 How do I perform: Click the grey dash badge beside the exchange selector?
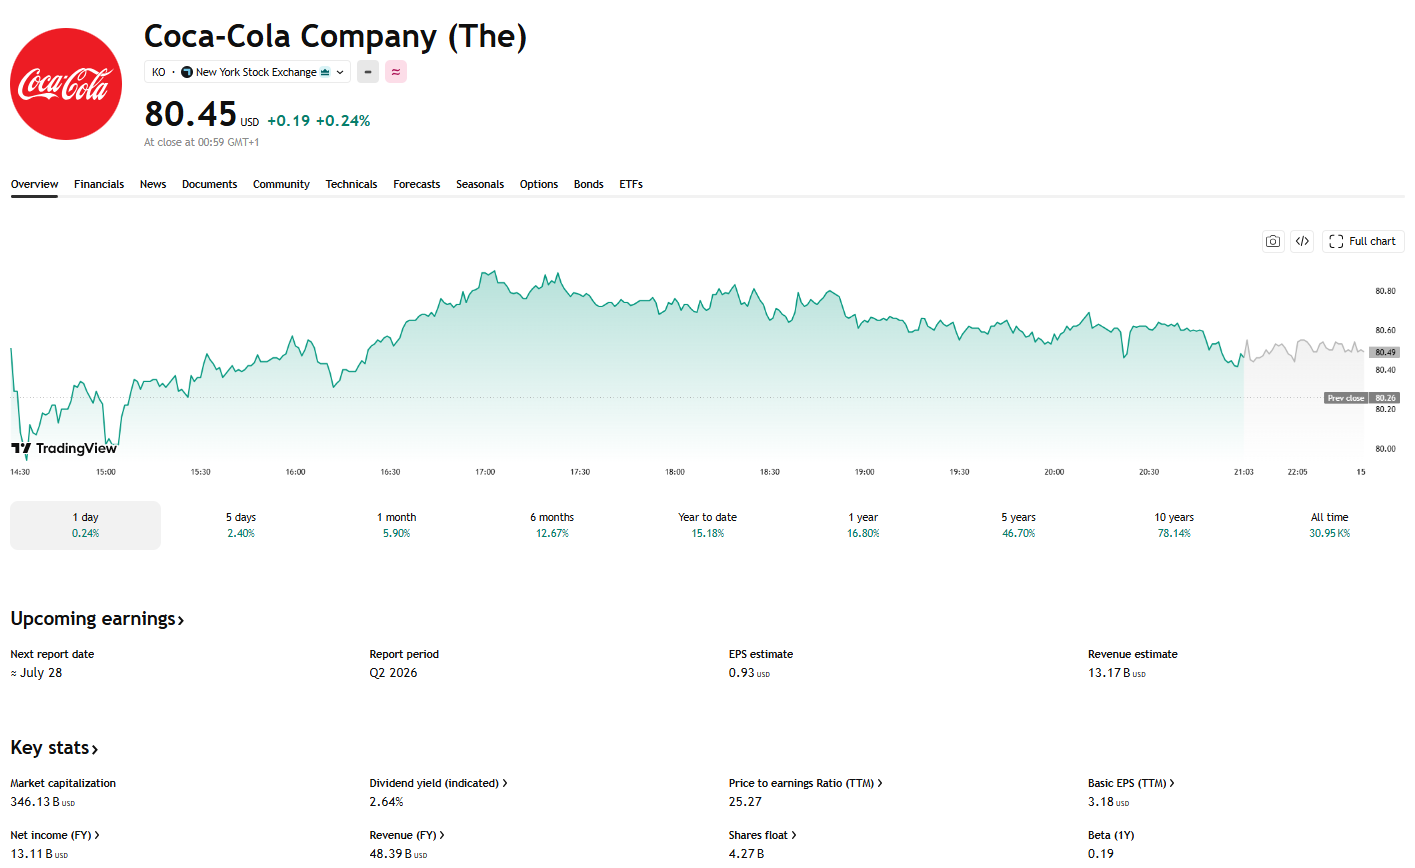click(x=368, y=72)
